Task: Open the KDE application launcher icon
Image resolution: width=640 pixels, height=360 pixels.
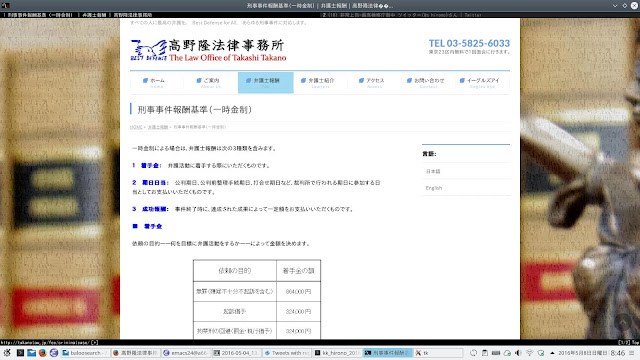Action: tap(7, 353)
